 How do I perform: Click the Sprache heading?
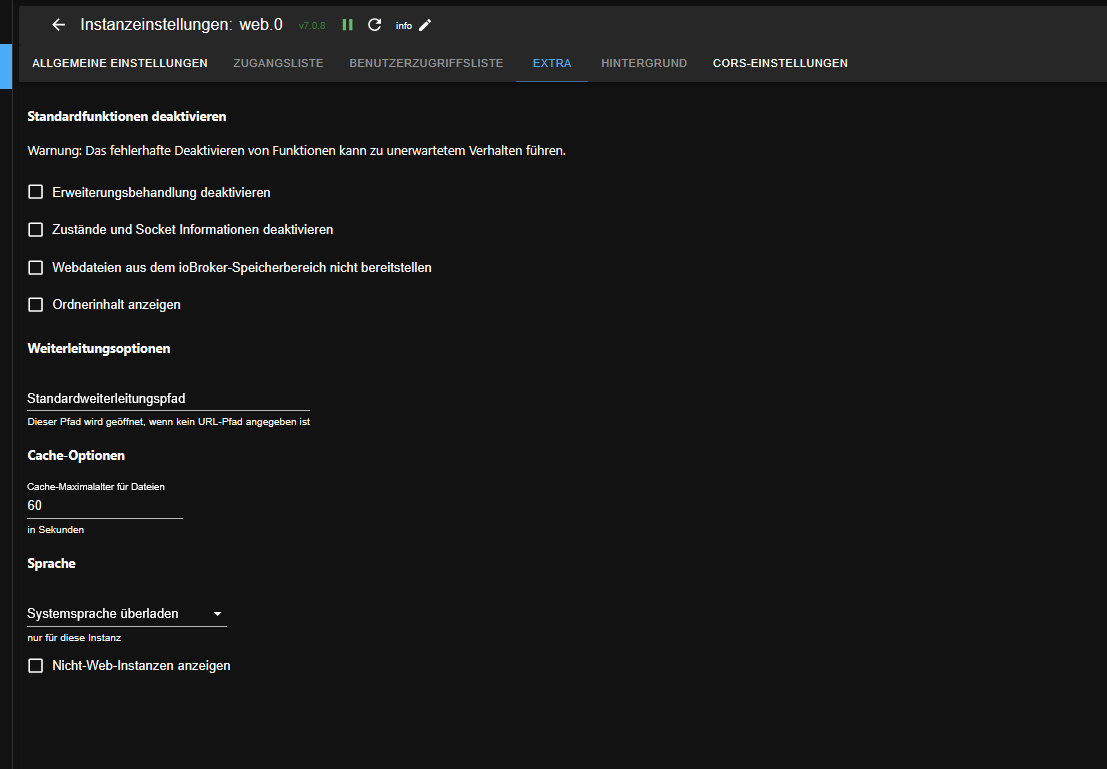52,564
